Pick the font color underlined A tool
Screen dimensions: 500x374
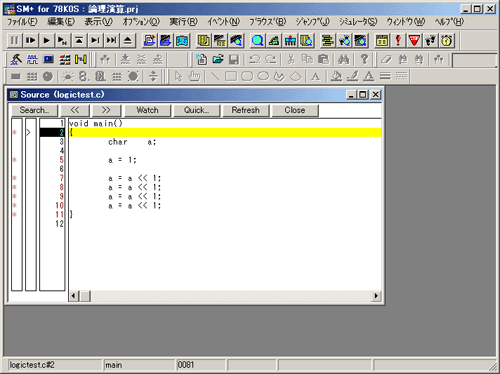click(368, 76)
